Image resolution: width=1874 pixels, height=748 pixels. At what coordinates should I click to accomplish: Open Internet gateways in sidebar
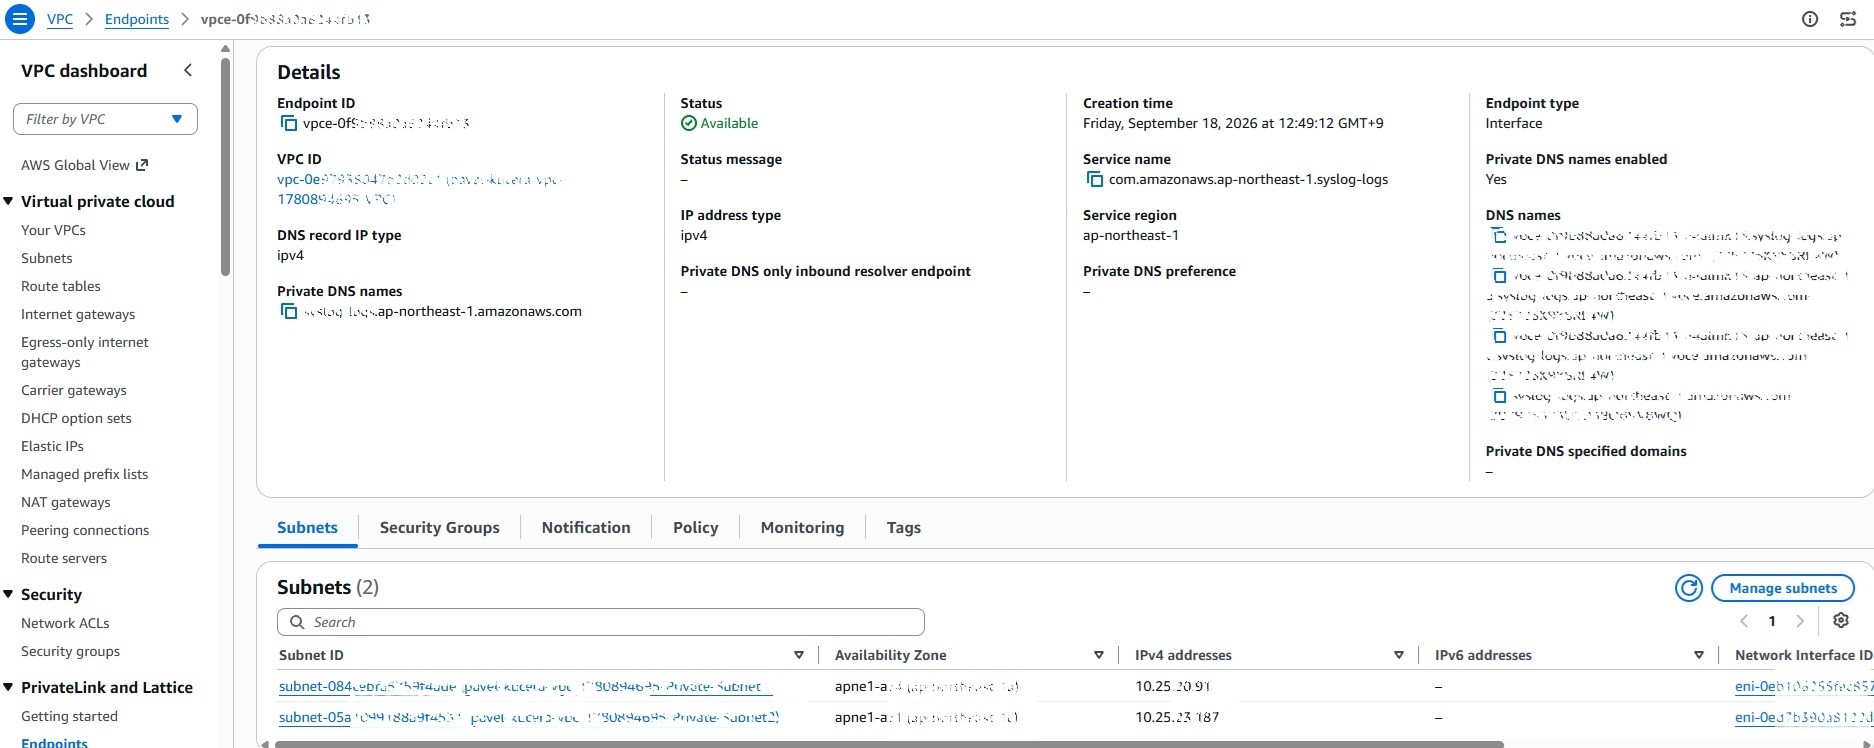pos(78,314)
